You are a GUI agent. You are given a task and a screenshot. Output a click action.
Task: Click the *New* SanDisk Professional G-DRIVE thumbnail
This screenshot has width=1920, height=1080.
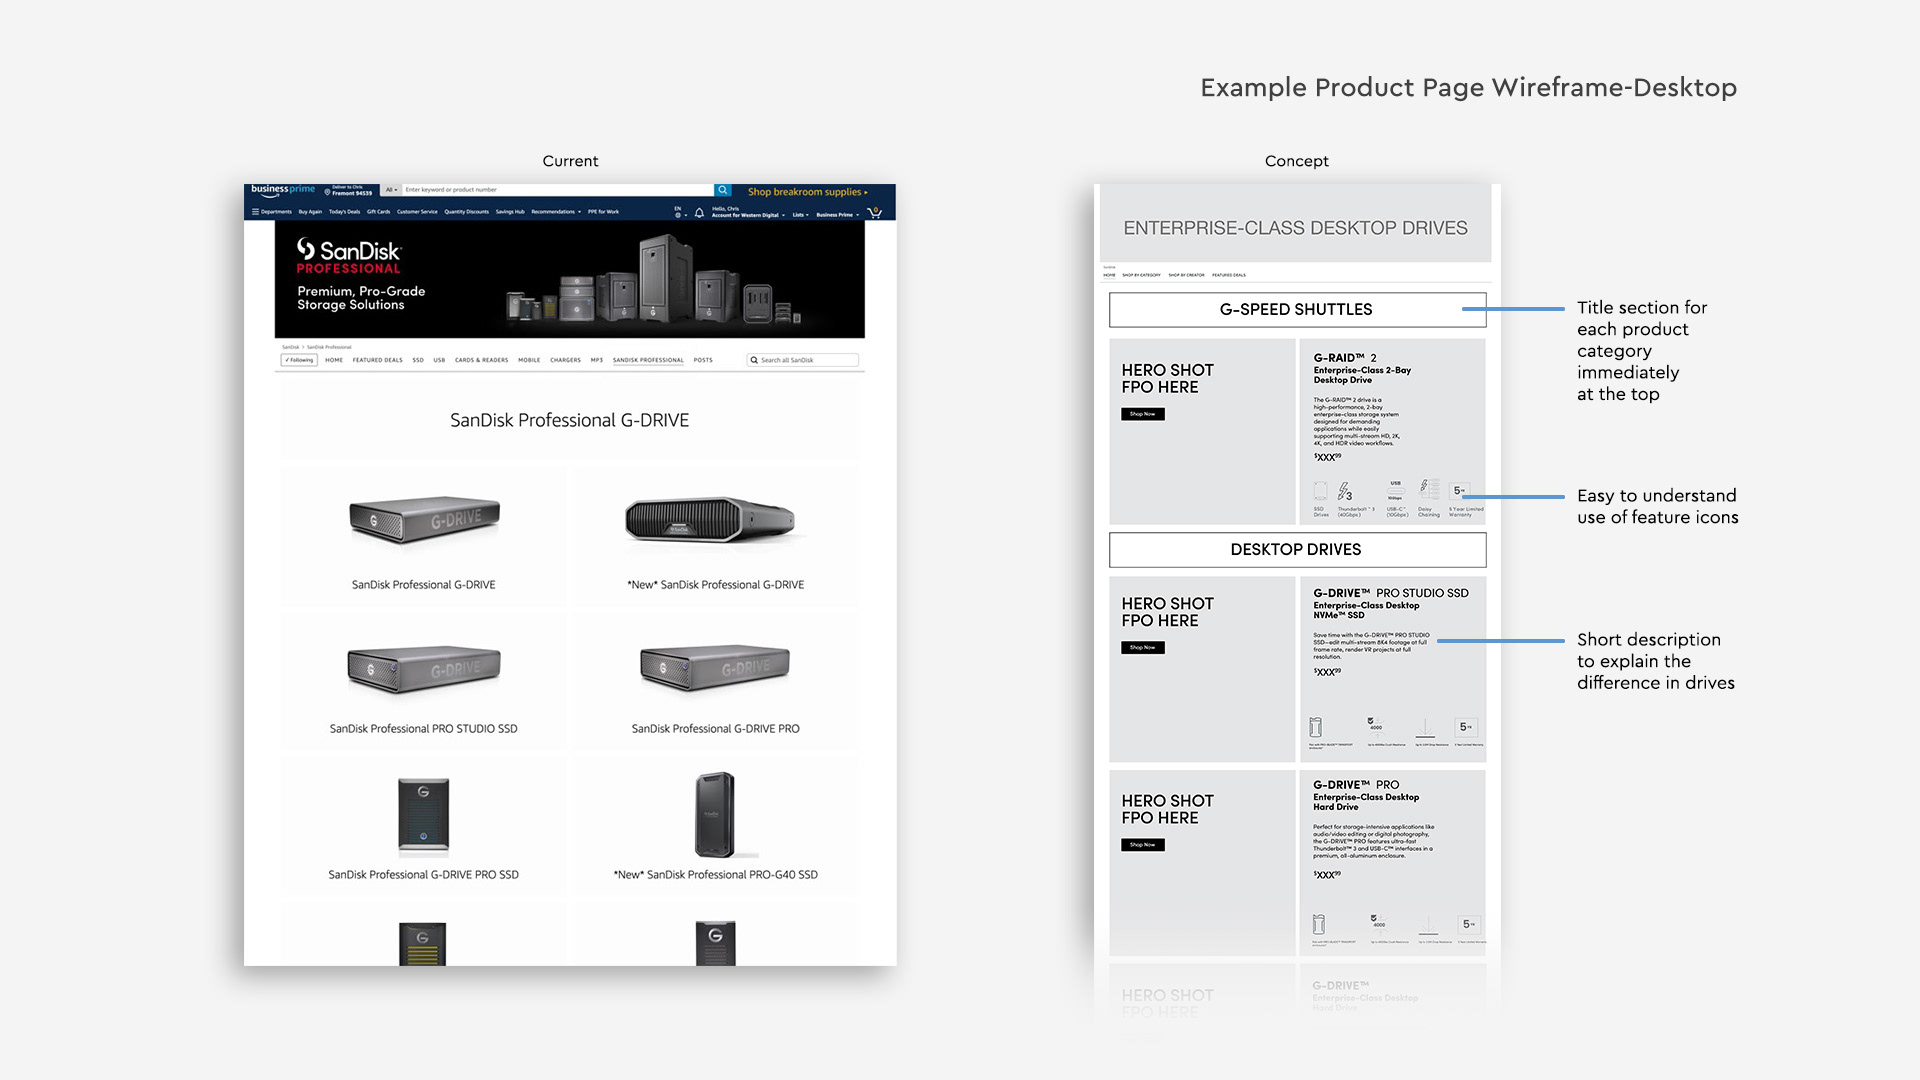(710, 521)
